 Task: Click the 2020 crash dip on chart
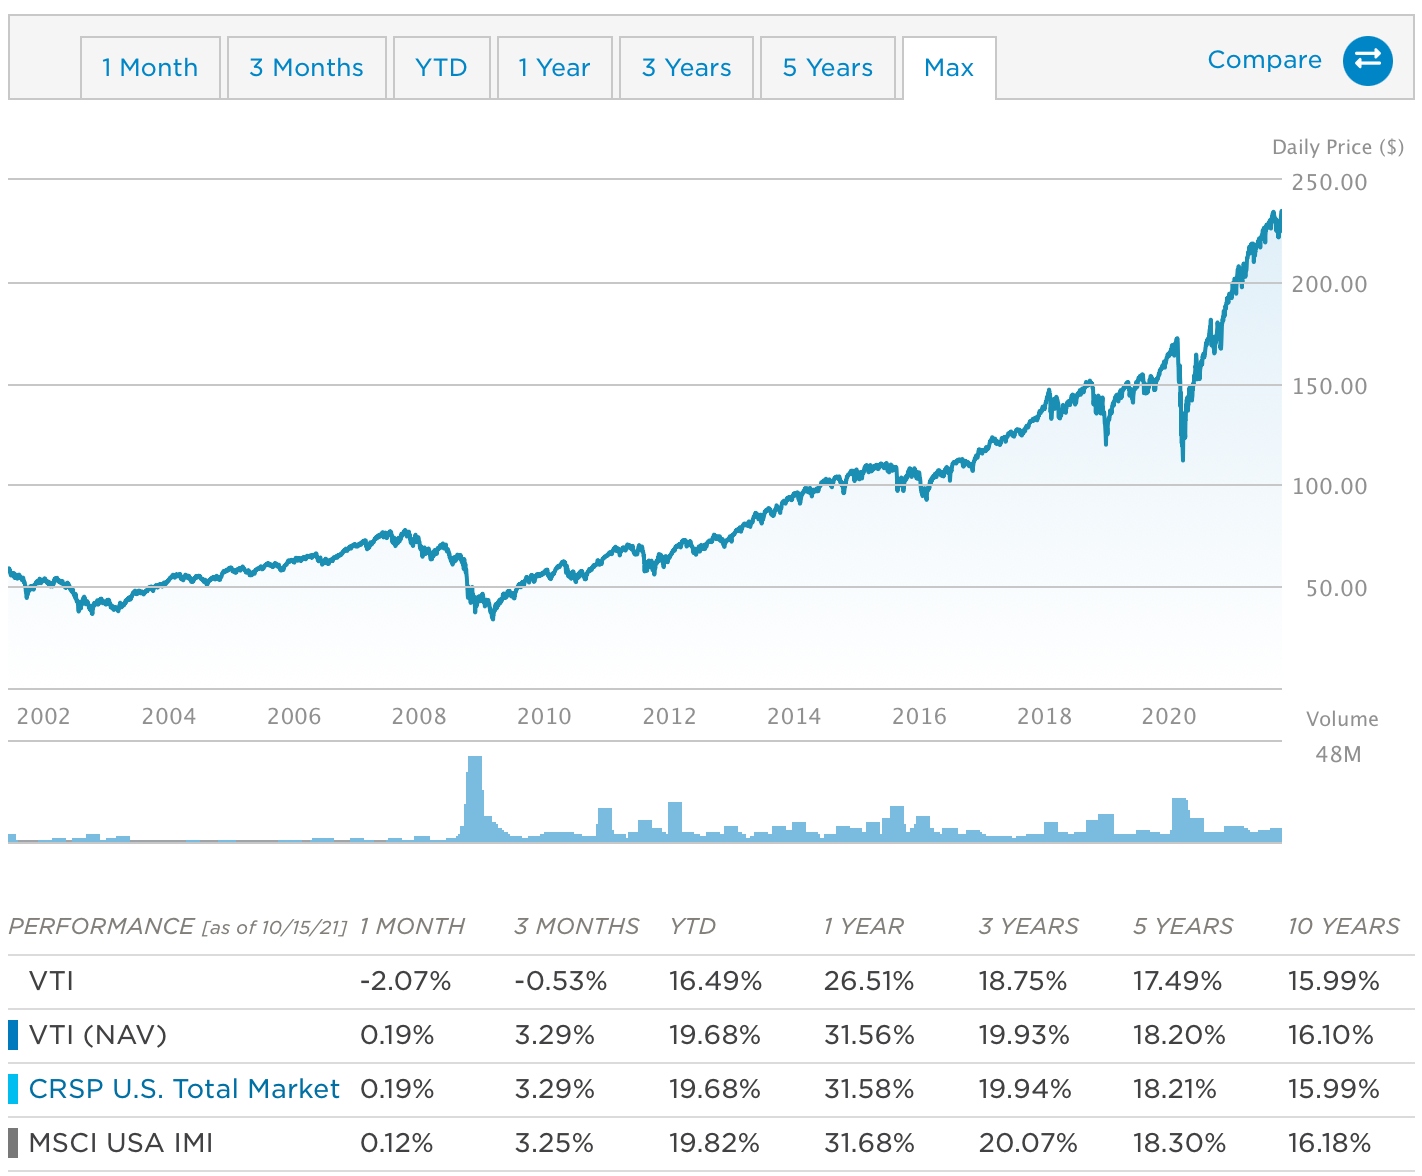(x=1183, y=455)
